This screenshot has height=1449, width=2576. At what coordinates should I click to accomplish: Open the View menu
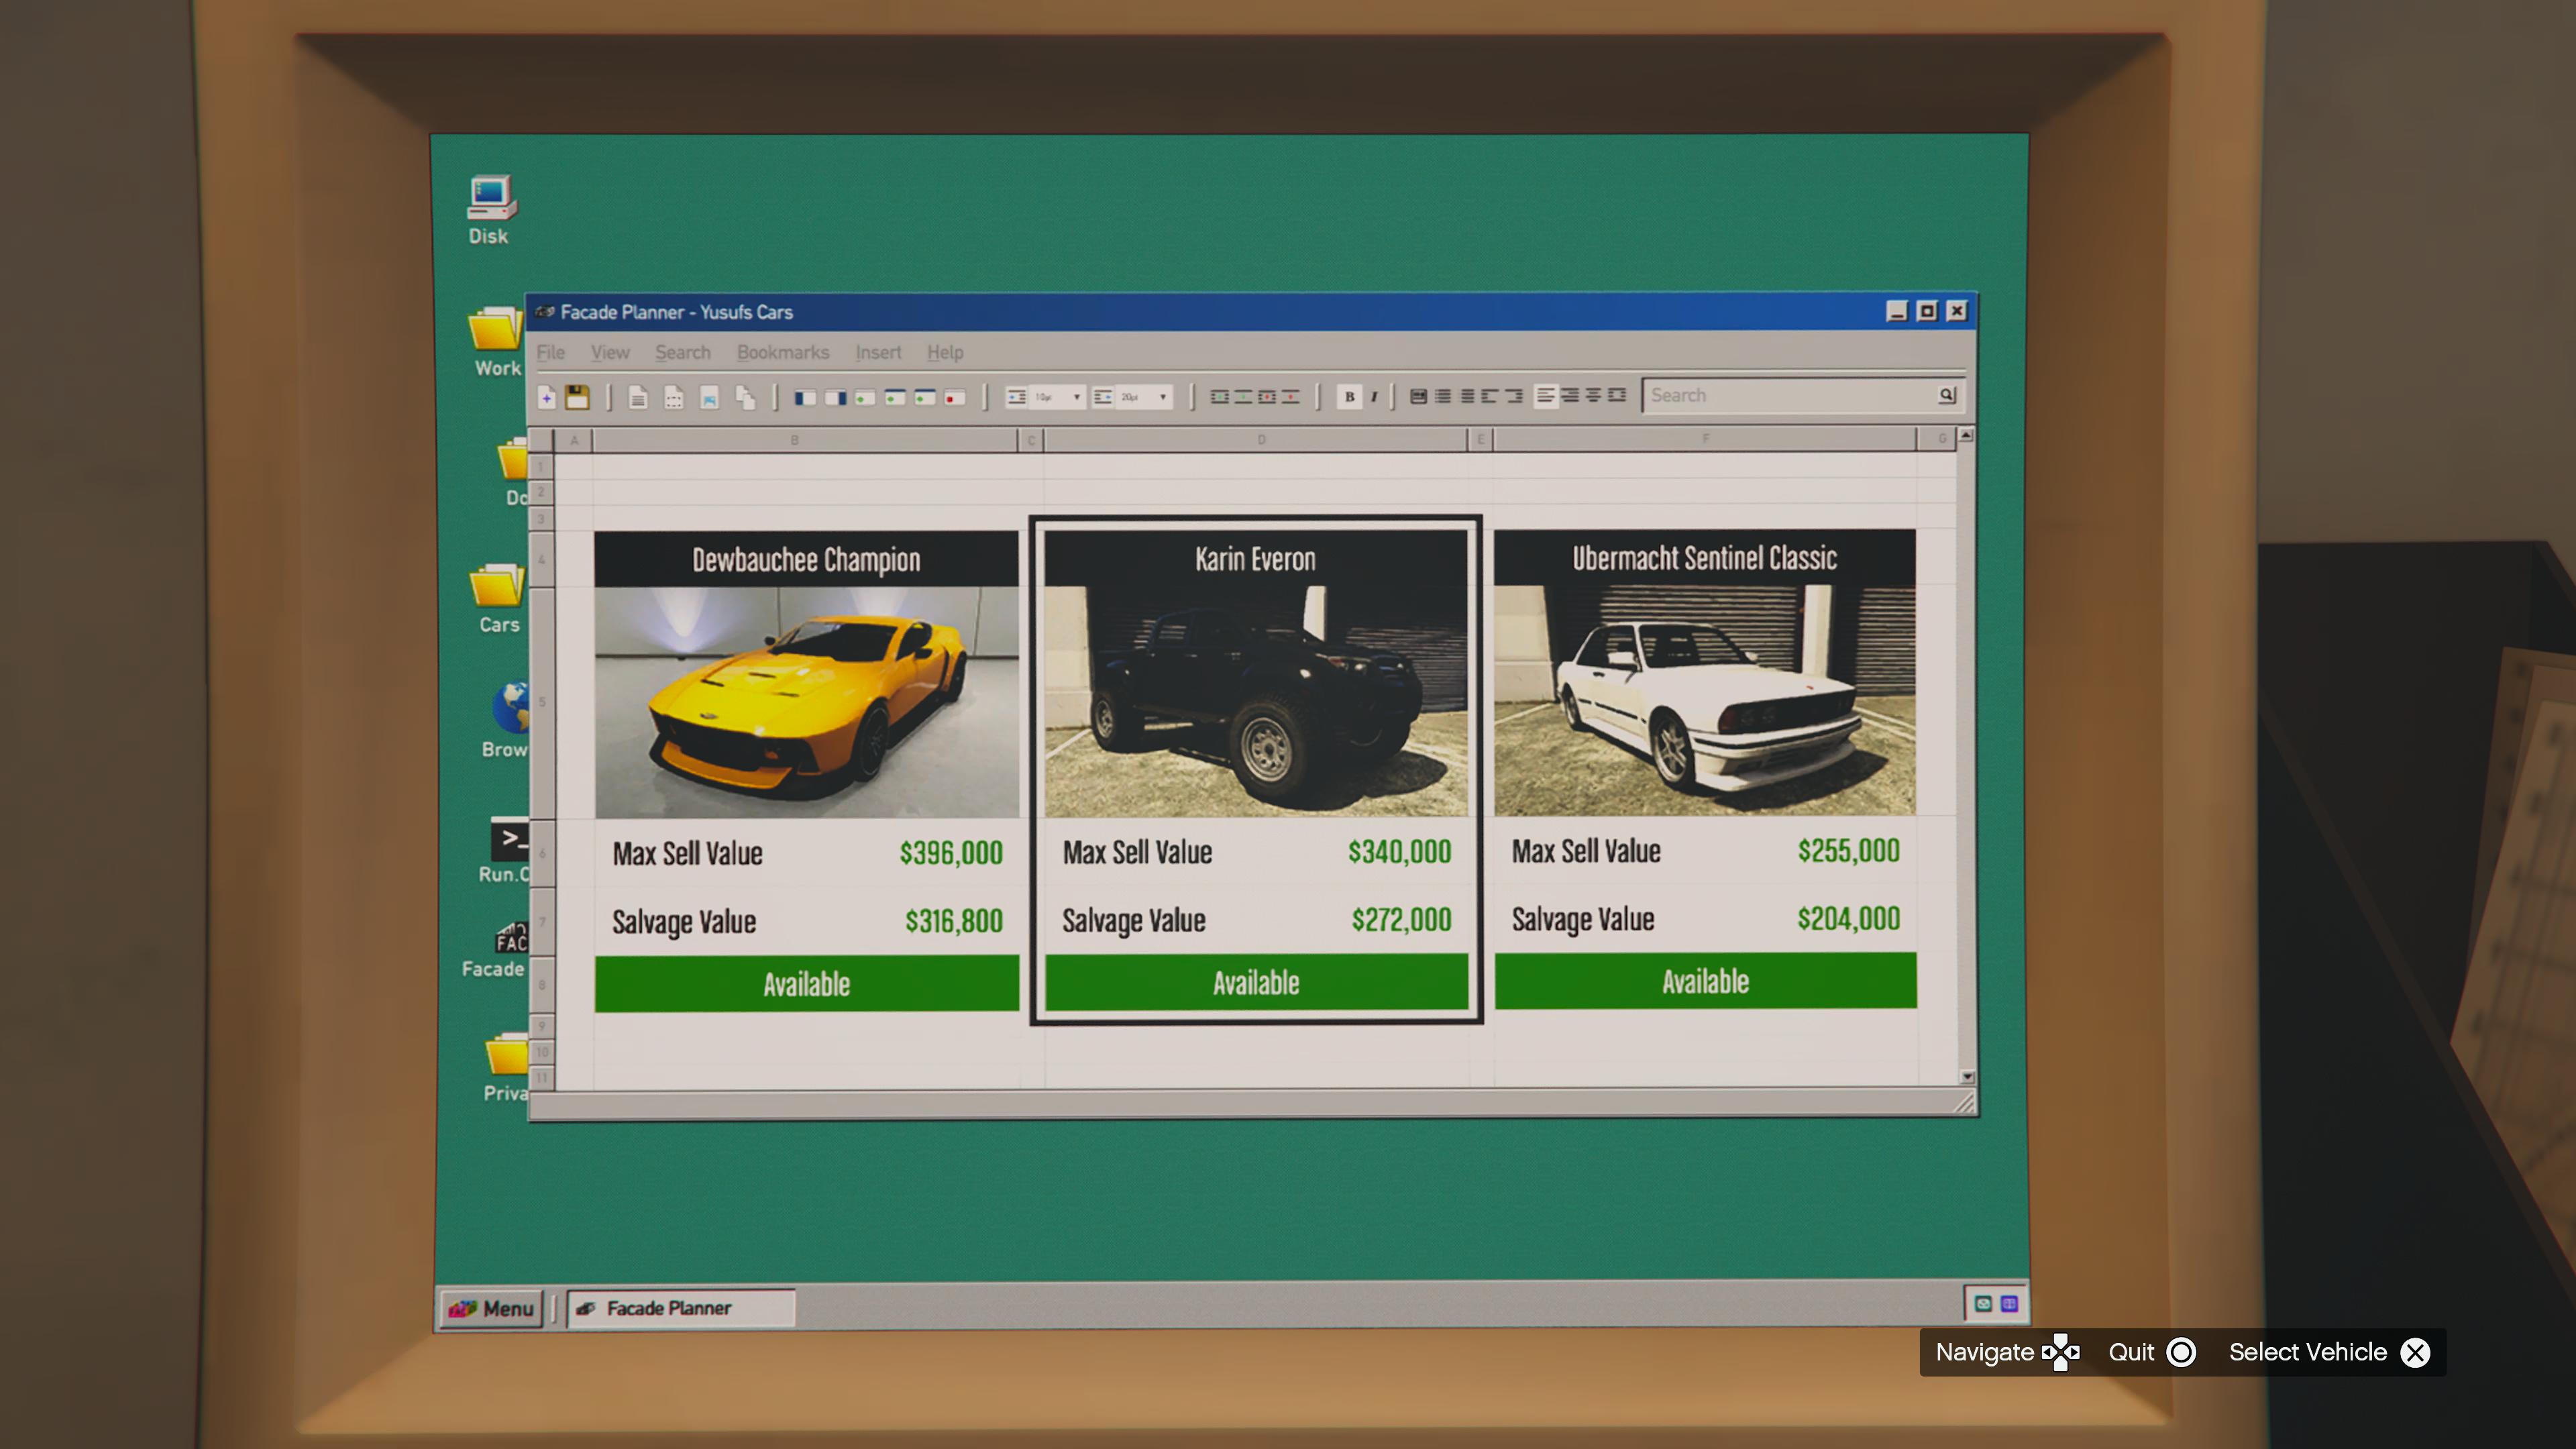[x=609, y=352]
